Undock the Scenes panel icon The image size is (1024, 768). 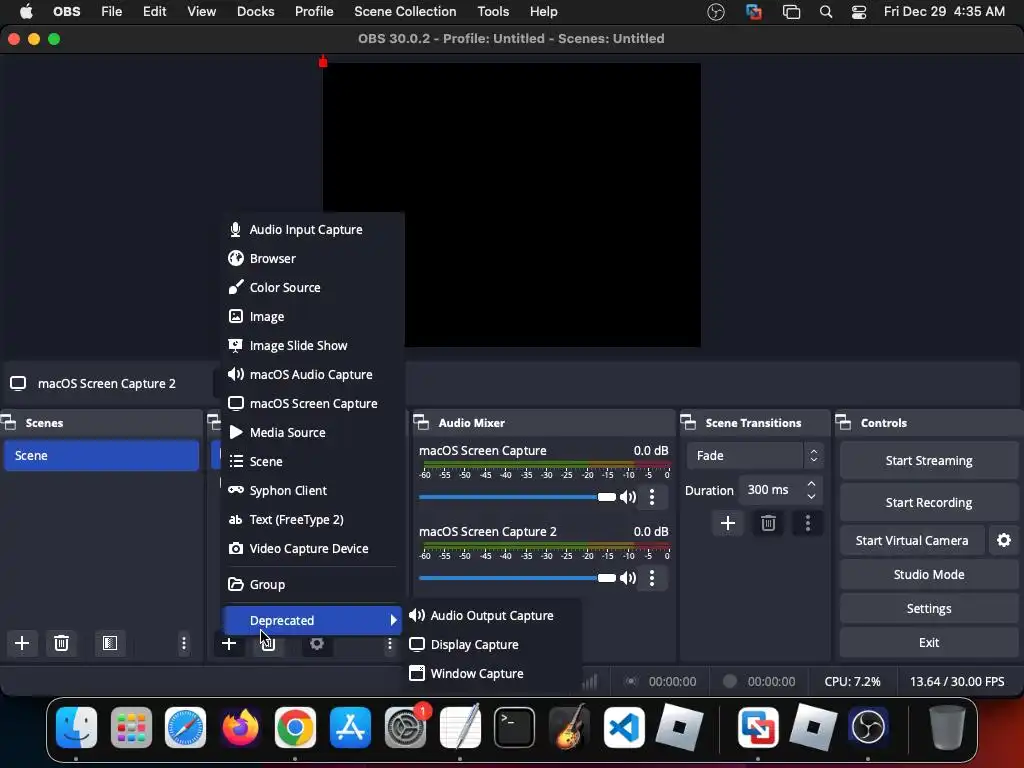9,423
